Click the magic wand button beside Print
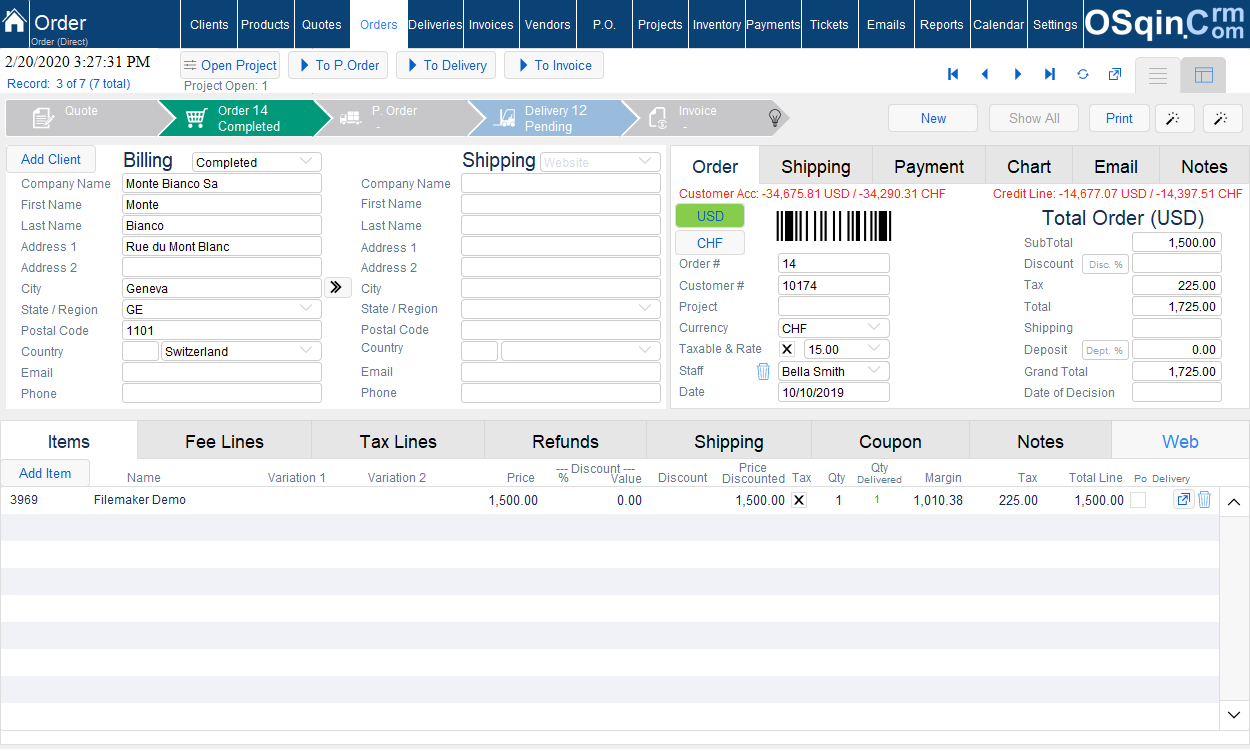This screenshot has width=1250, height=754. tap(1174, 118)
